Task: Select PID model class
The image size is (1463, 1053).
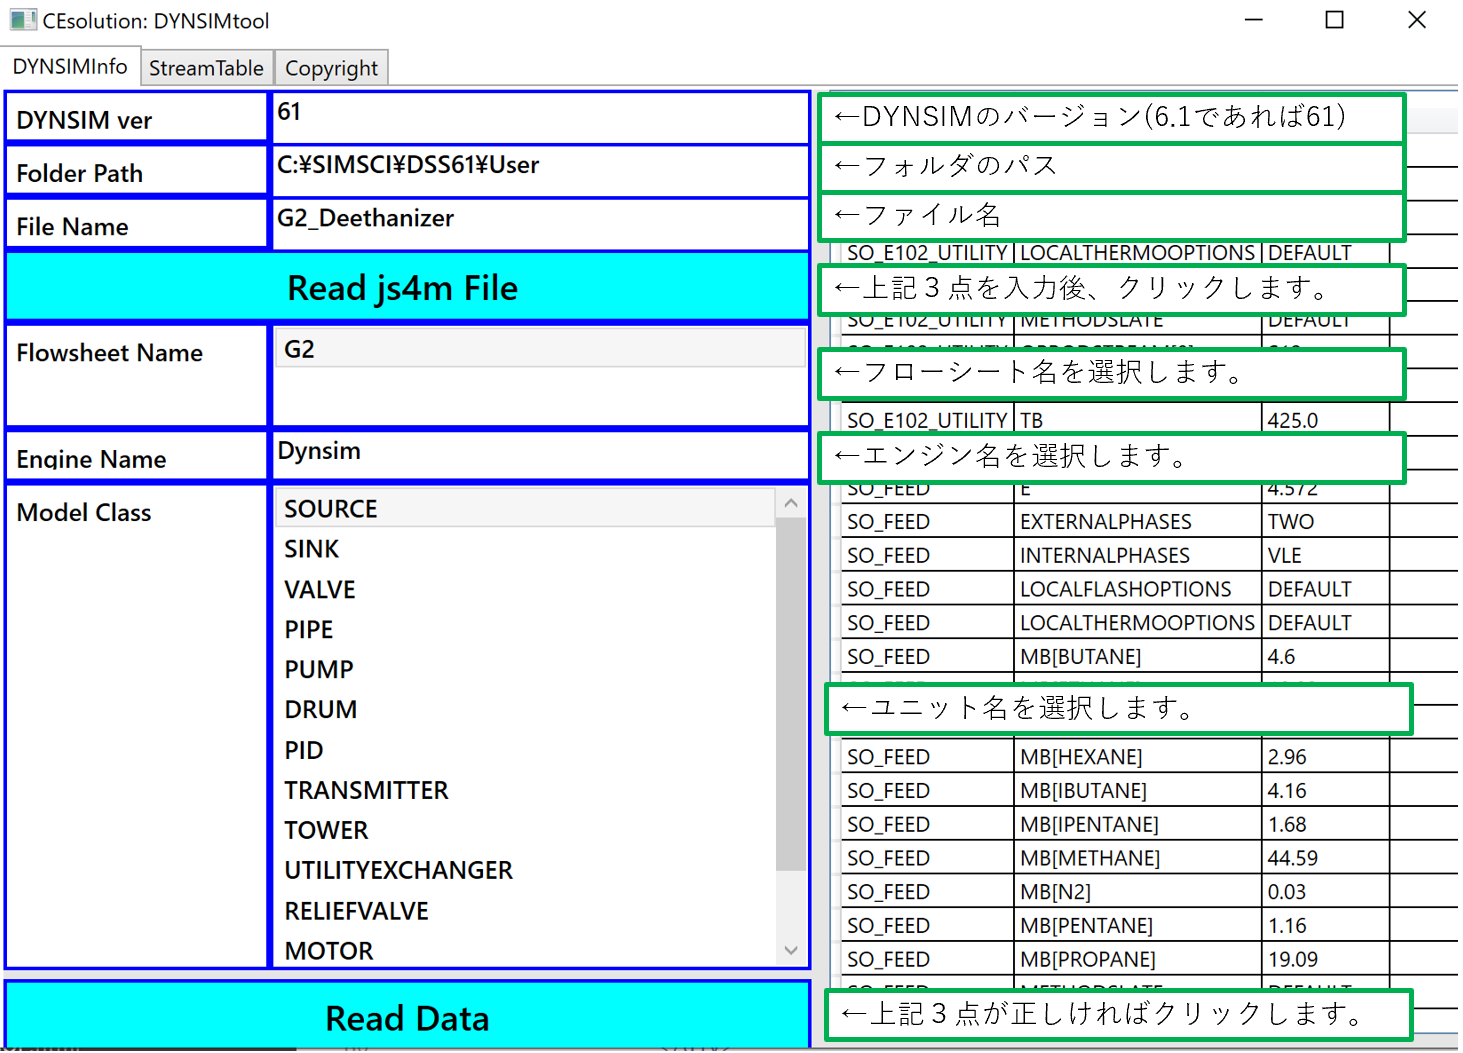Action: click(526, 750)
